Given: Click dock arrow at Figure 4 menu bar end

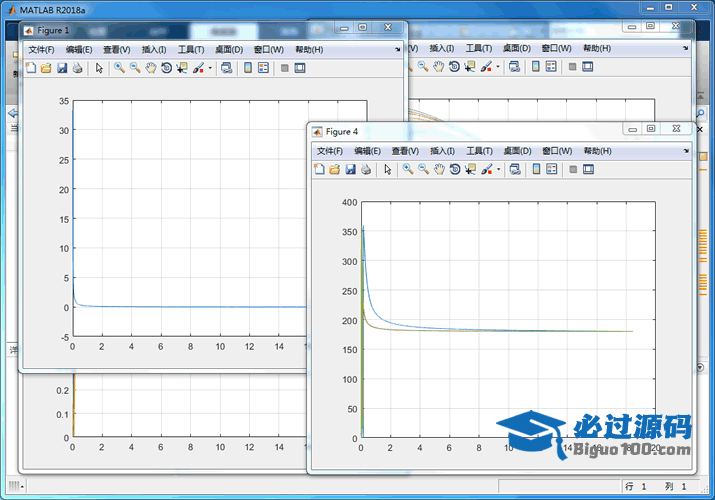Looking at the screenshot, I should (685, 151).
